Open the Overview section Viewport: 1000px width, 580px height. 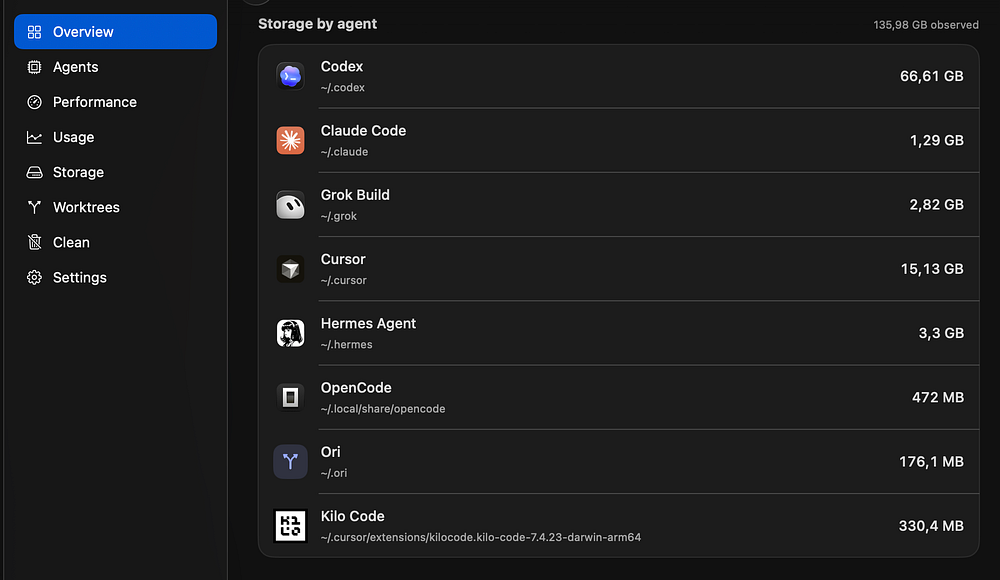pos(115,32)
